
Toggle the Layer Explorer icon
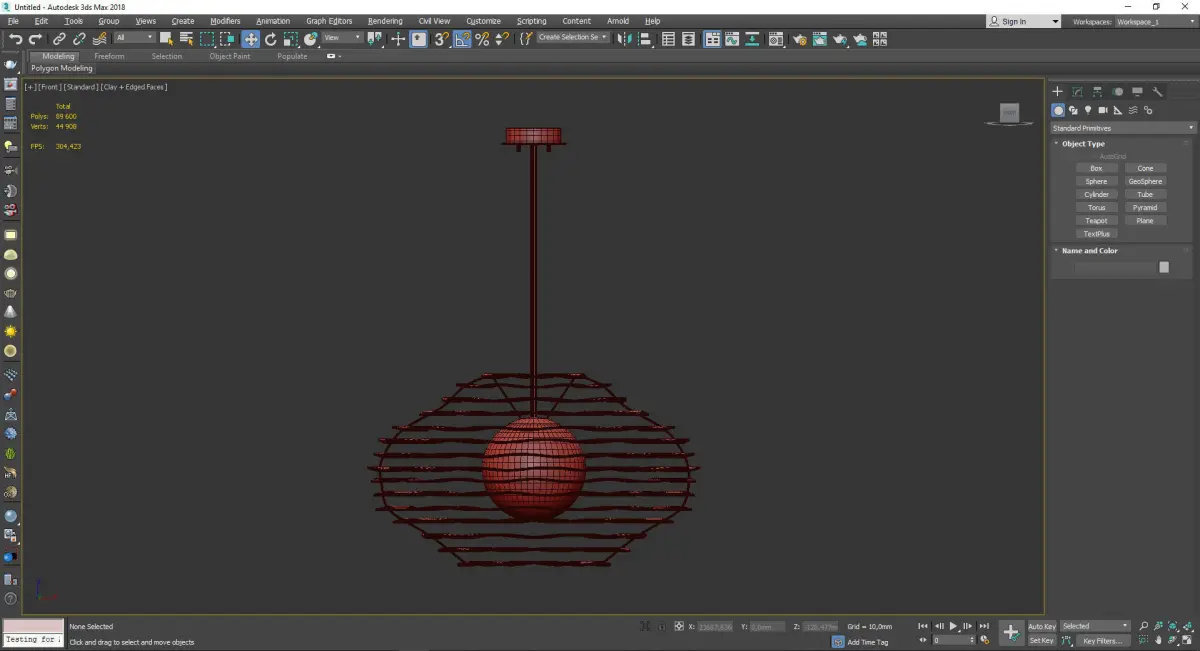tap(688, 39)
